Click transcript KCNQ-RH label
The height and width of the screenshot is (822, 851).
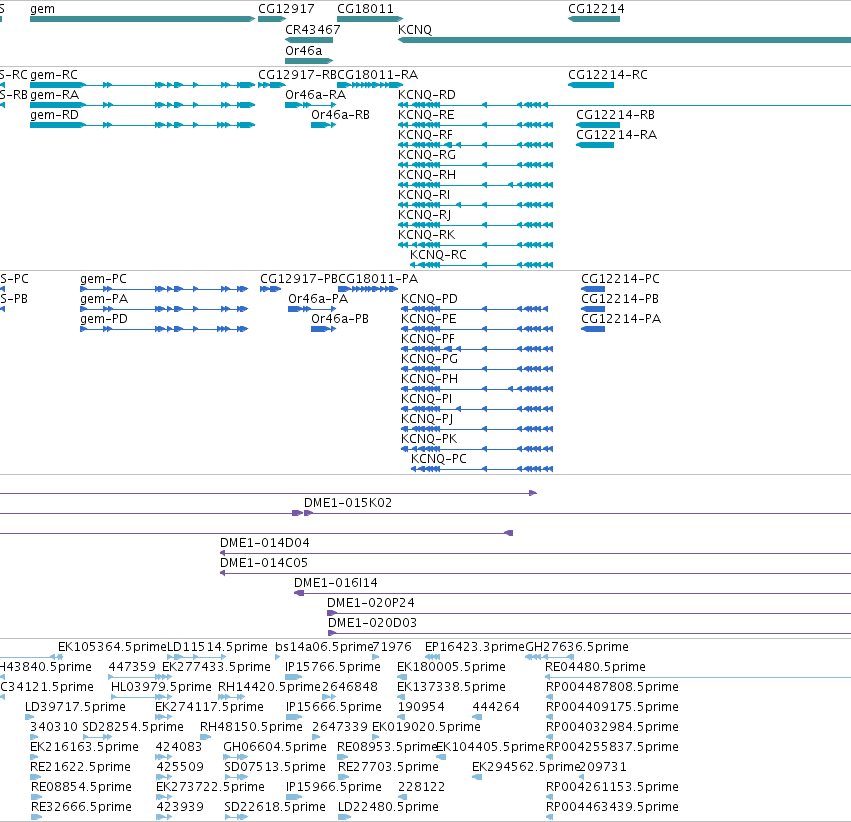tap(427, 175)
